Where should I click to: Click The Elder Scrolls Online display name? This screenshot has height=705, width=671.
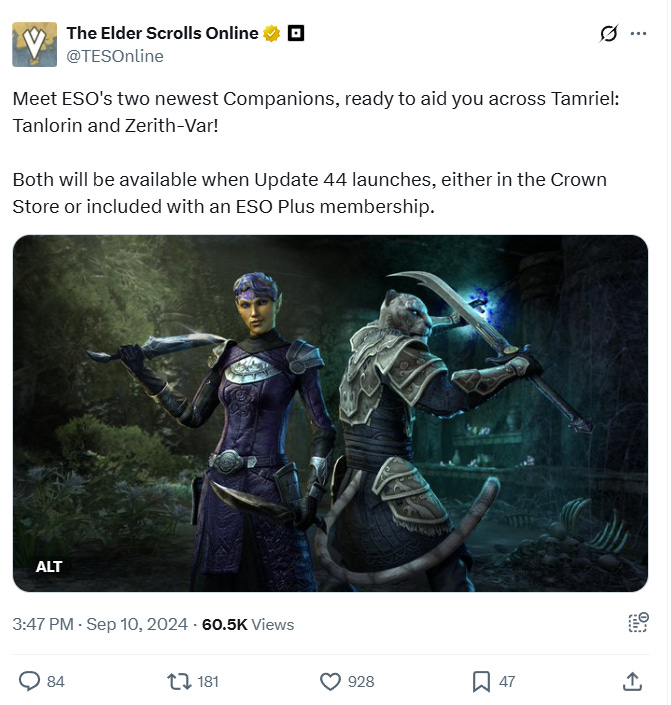(162, 33)
